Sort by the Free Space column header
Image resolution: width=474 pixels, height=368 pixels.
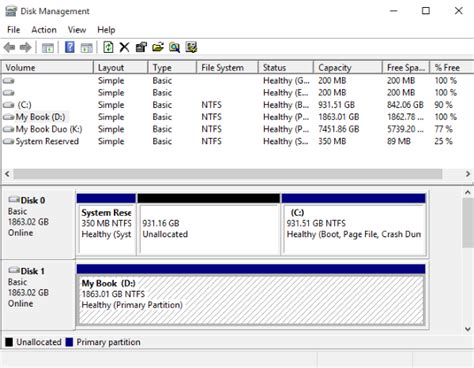point(406,68)
